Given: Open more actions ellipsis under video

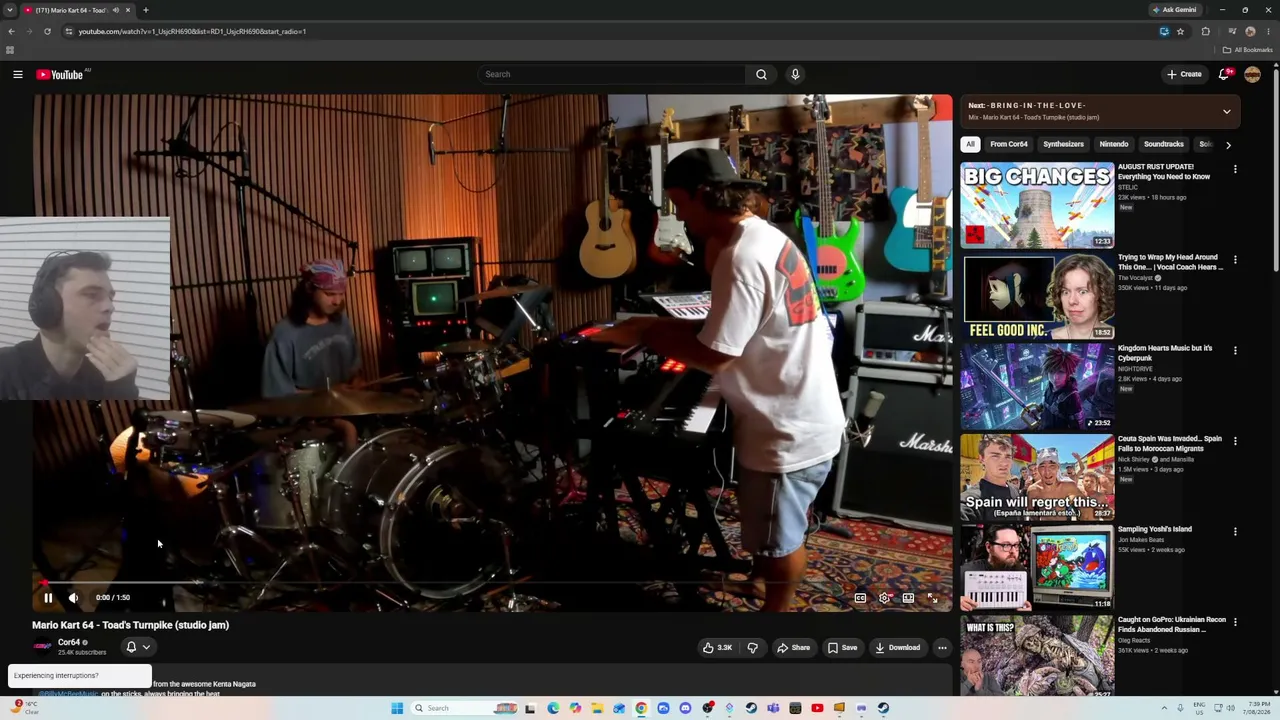Looking at the screenshot, I should tap(942, 648).
